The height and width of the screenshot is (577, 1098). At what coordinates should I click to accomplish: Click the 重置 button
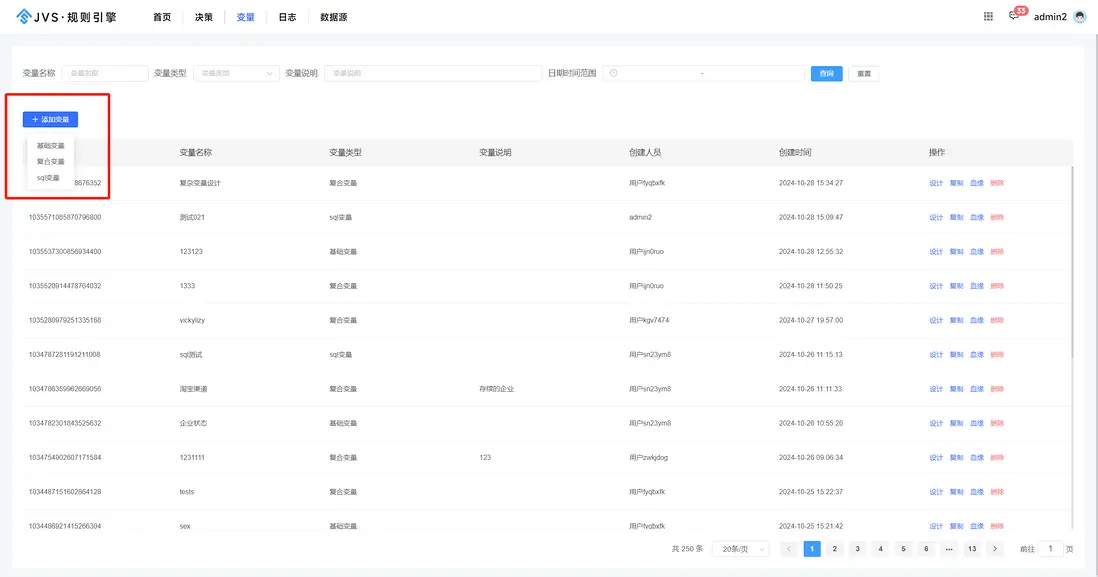[x=864, y=74]
